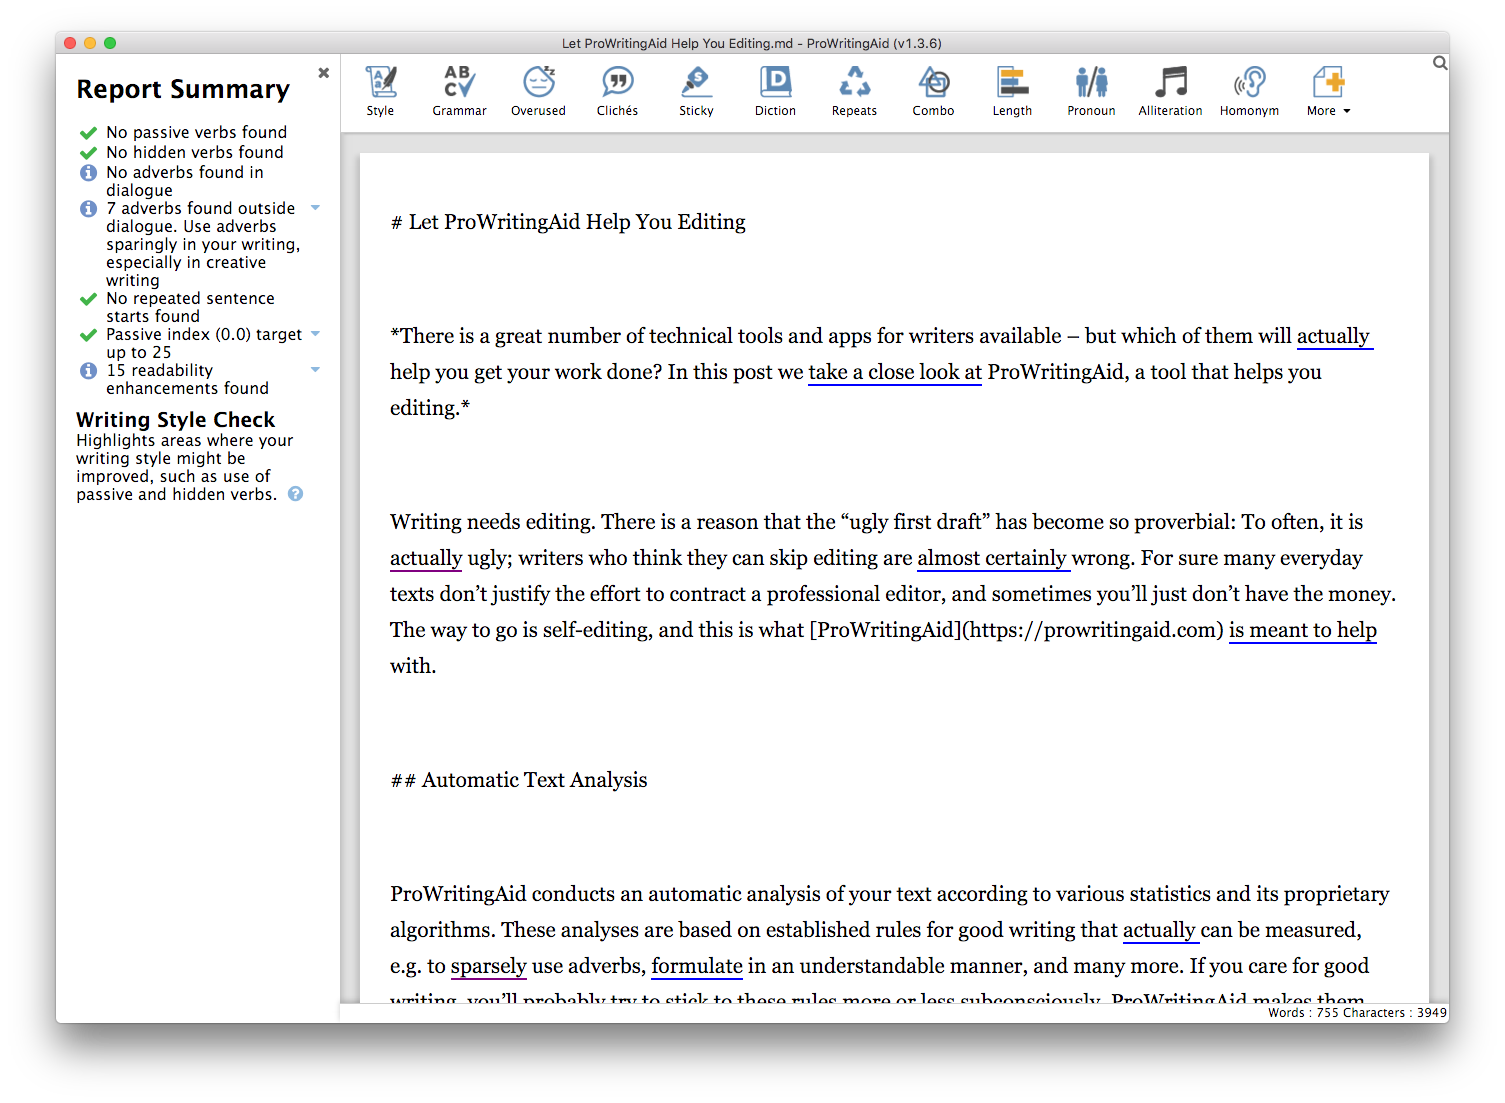
Task: Click the green checkmark beside Passive index
Action: click(x=88, y=335)
